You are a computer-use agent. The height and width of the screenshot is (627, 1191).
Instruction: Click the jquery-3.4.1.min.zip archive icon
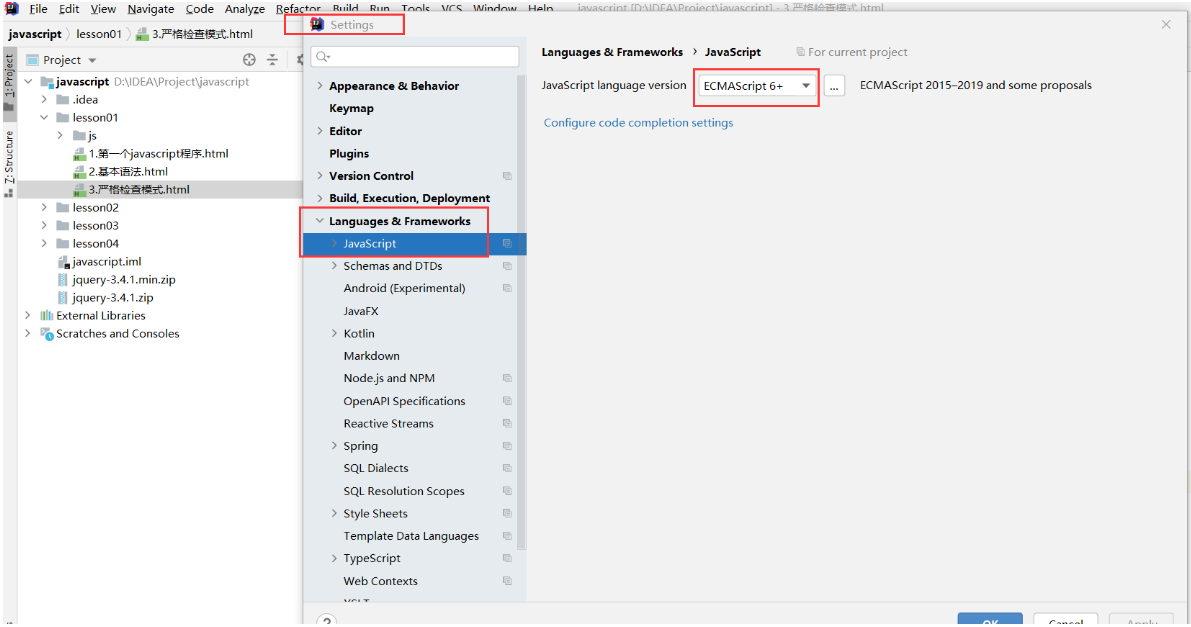point(63,280)
